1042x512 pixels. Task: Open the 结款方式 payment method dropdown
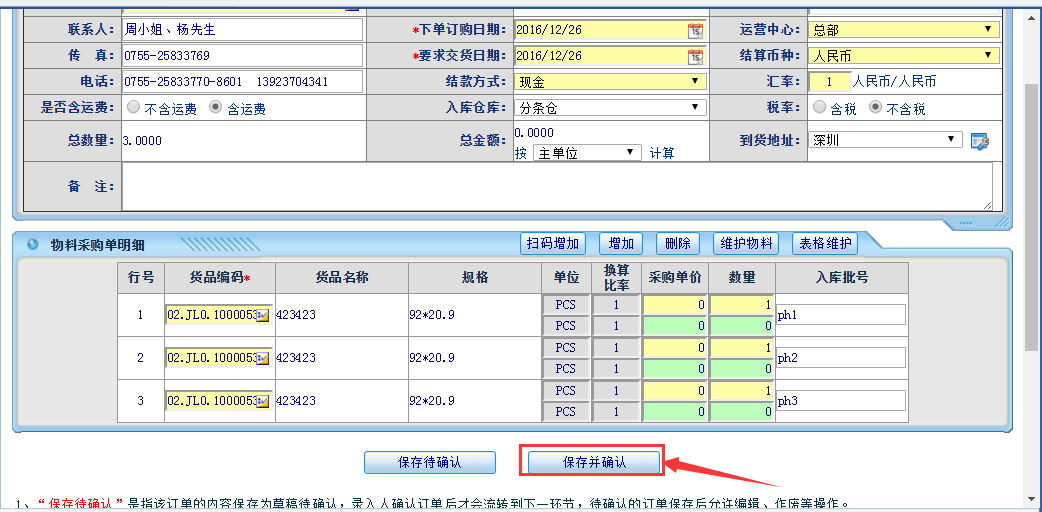pos(610,82)
